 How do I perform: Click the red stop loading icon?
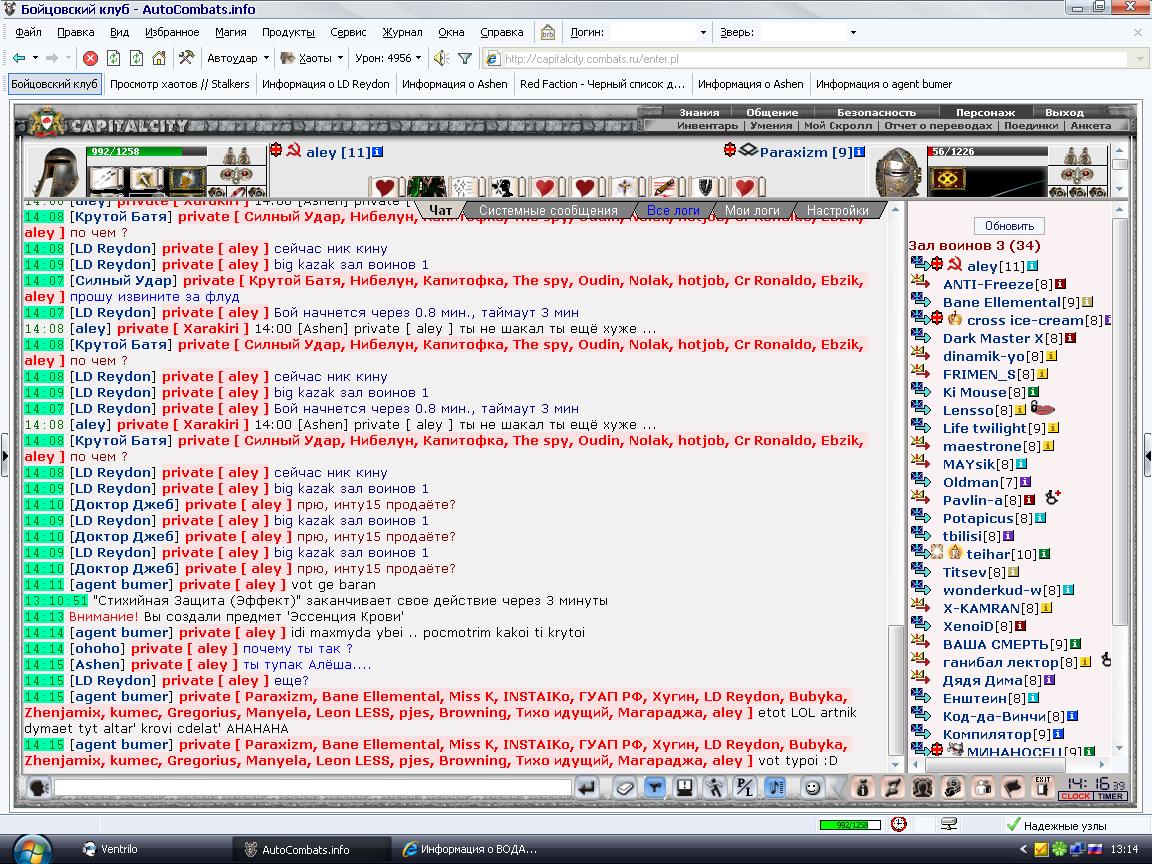(x=90, y=58)
